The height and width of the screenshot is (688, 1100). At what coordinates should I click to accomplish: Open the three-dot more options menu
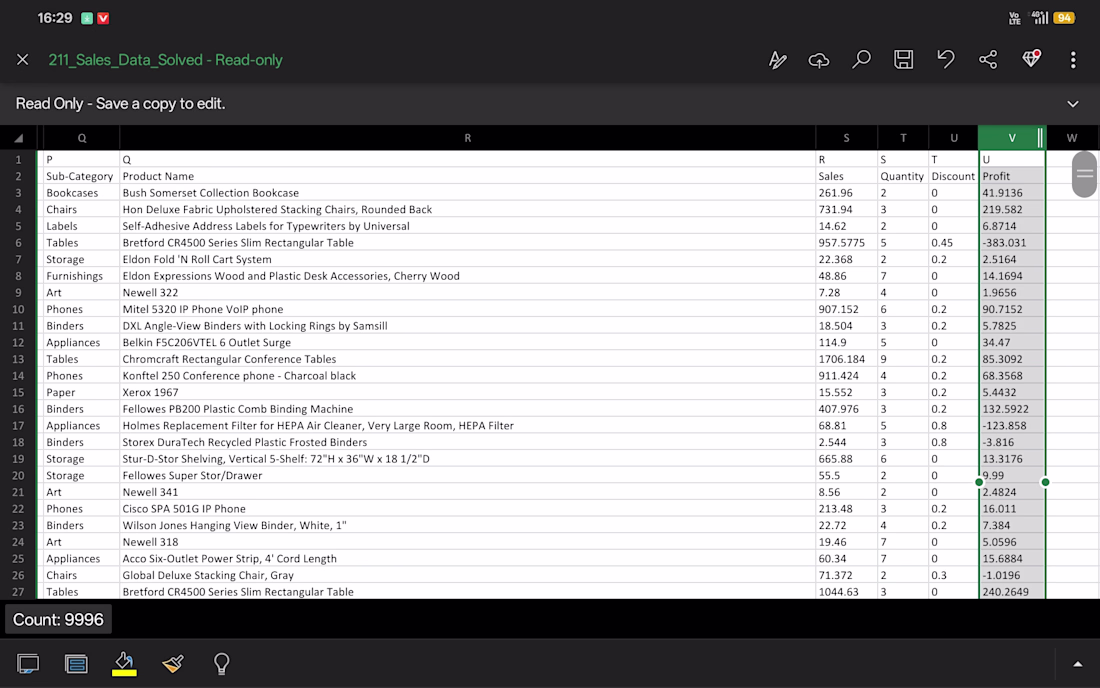point(1073,60)
